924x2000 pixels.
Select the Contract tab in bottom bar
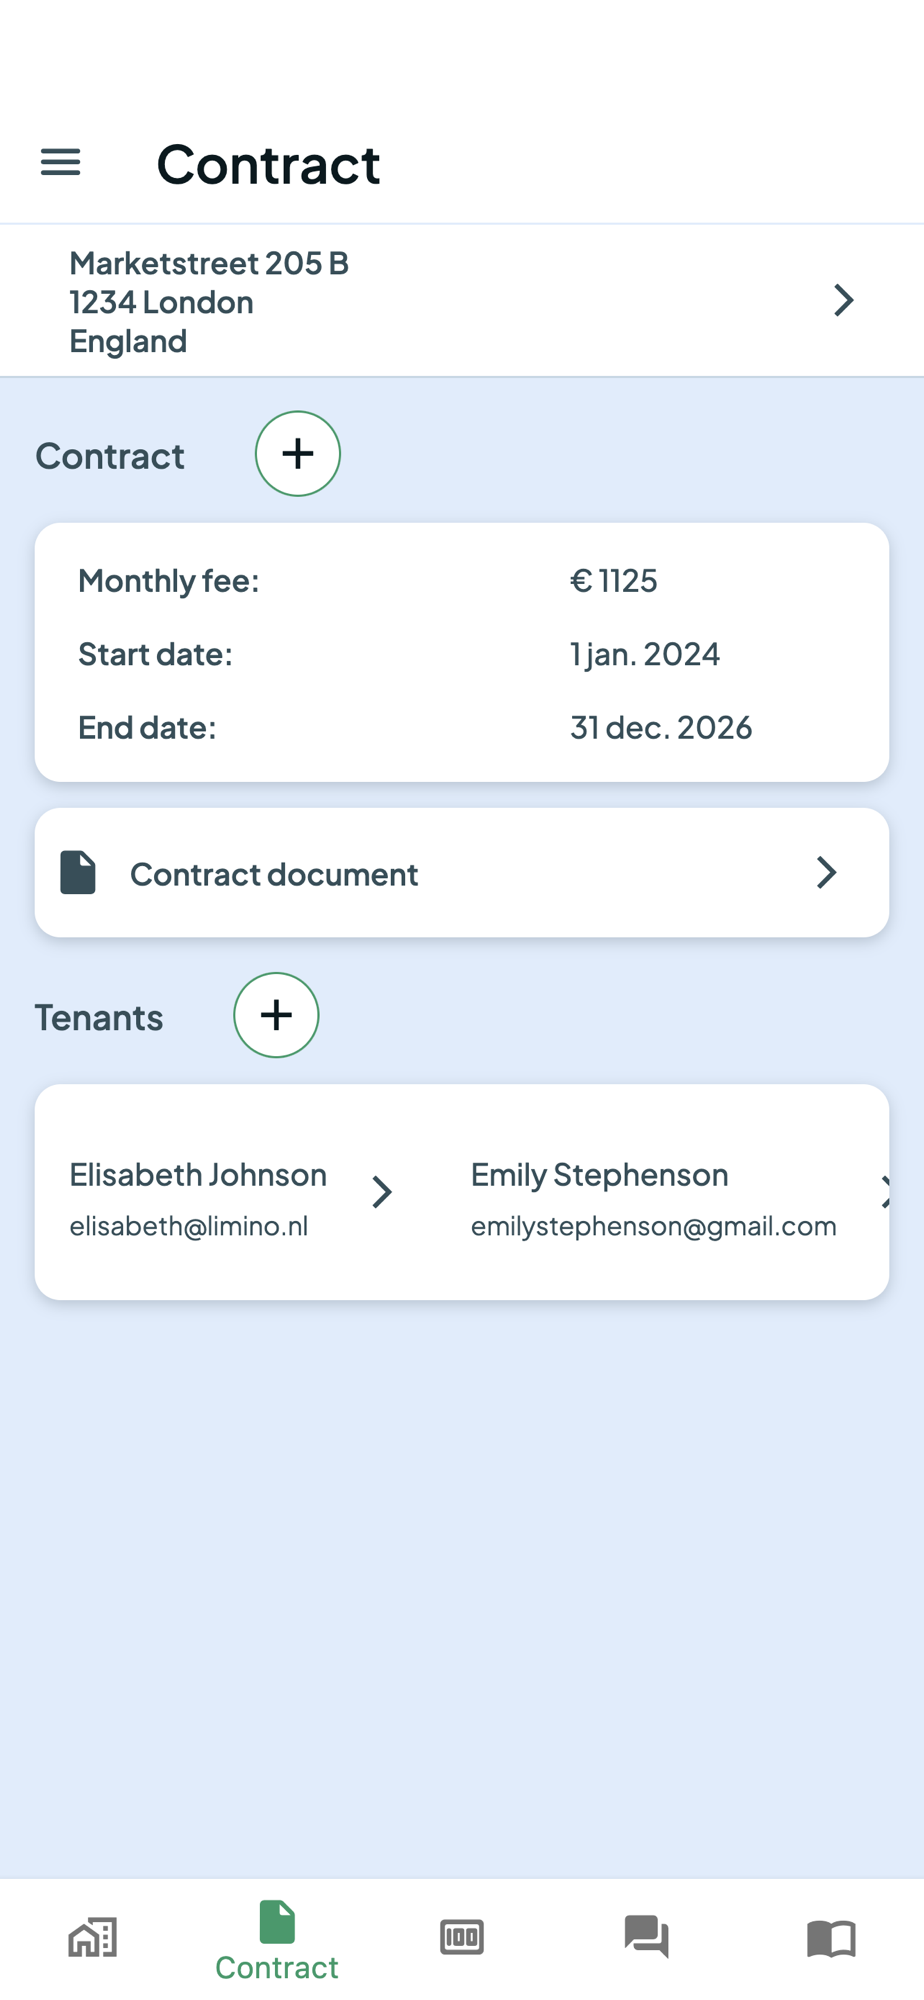pyautogui.click(x=277, y=1941)
